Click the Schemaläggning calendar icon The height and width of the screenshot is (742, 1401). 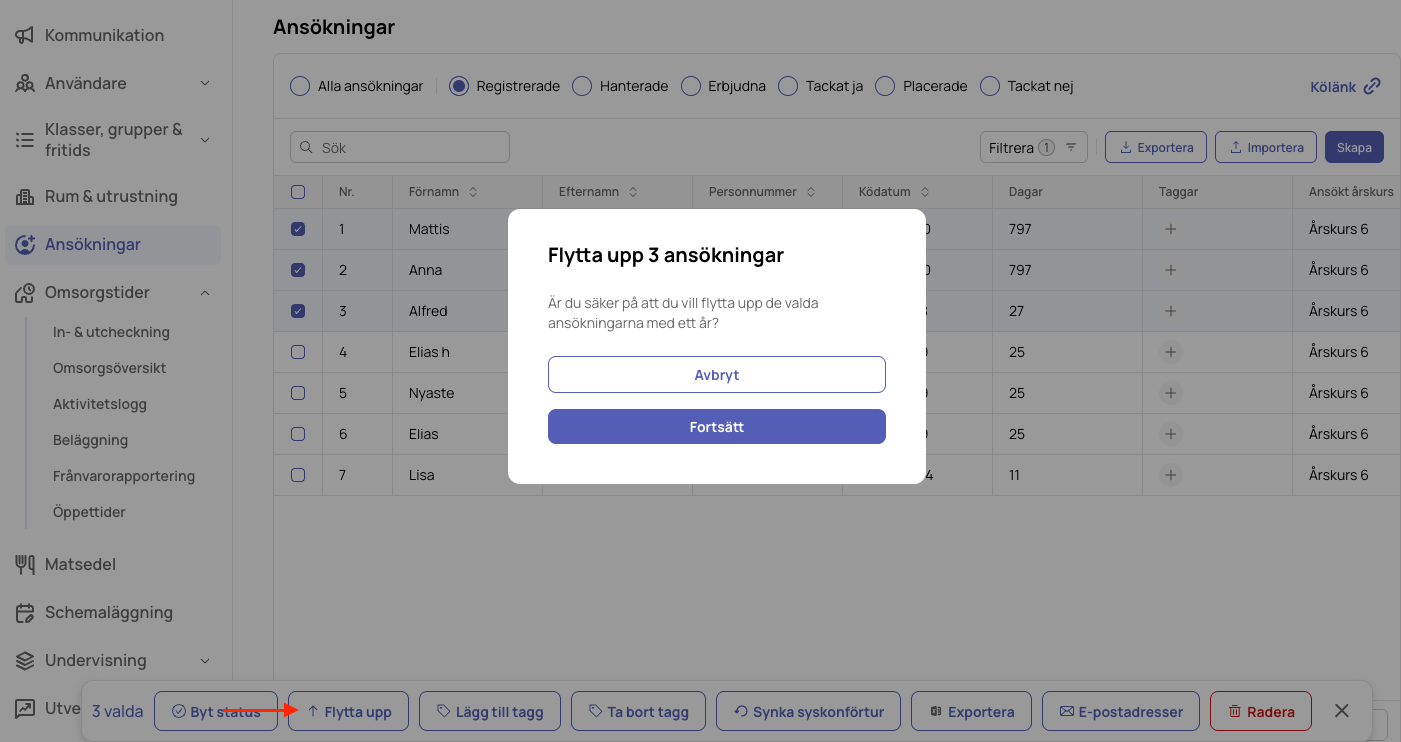[x=25, y=612]
